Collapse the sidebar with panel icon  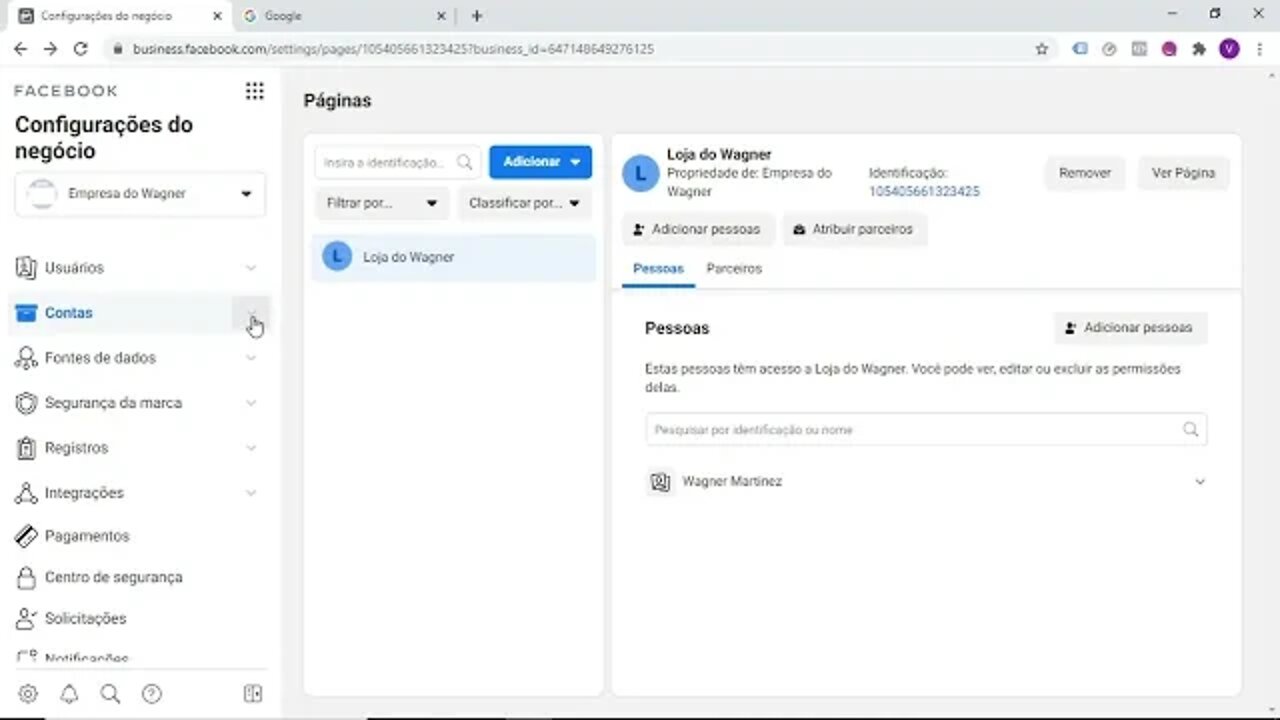tap(253, 694)
